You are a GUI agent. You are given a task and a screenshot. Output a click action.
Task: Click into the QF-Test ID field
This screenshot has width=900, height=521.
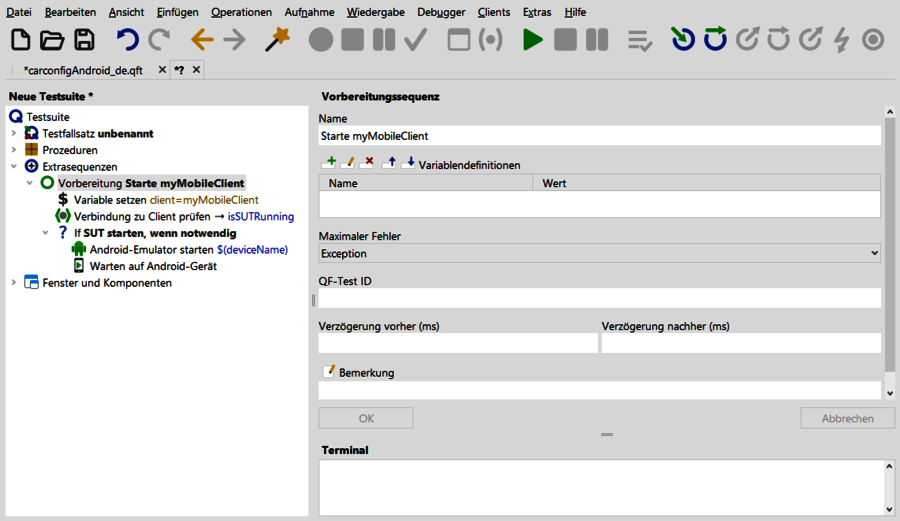[x=599, y=298]
